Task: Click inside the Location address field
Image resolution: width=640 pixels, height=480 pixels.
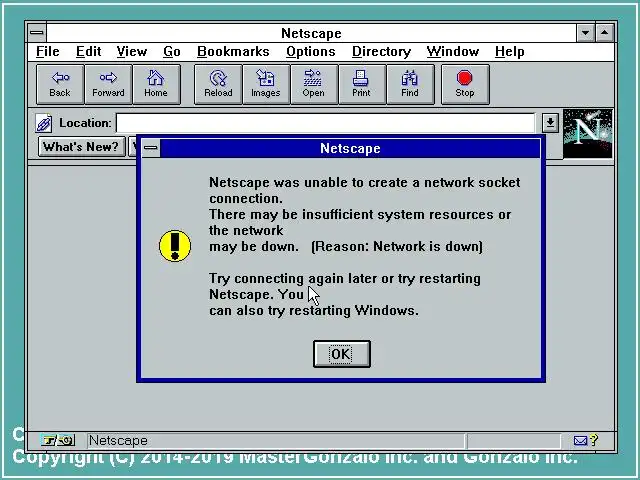Action: point(325,123)
